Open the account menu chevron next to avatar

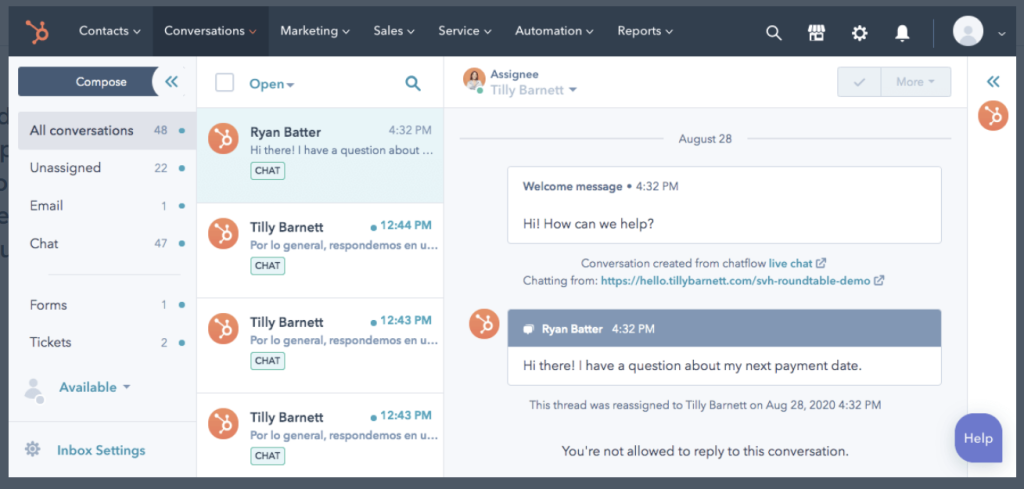(x=1002, y=34)
